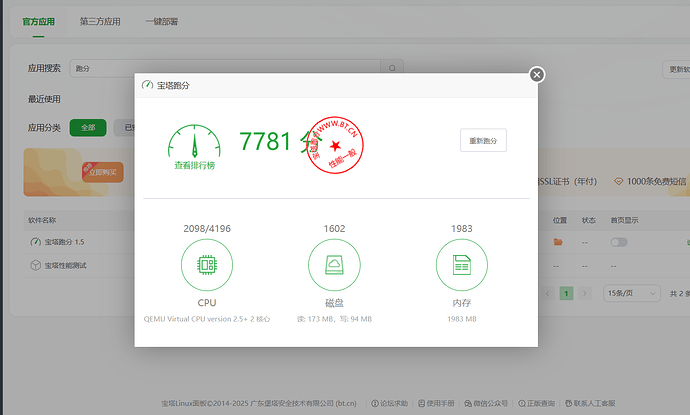
Task: Click the 立即购买 button on banner
Action: click(103, 172)
